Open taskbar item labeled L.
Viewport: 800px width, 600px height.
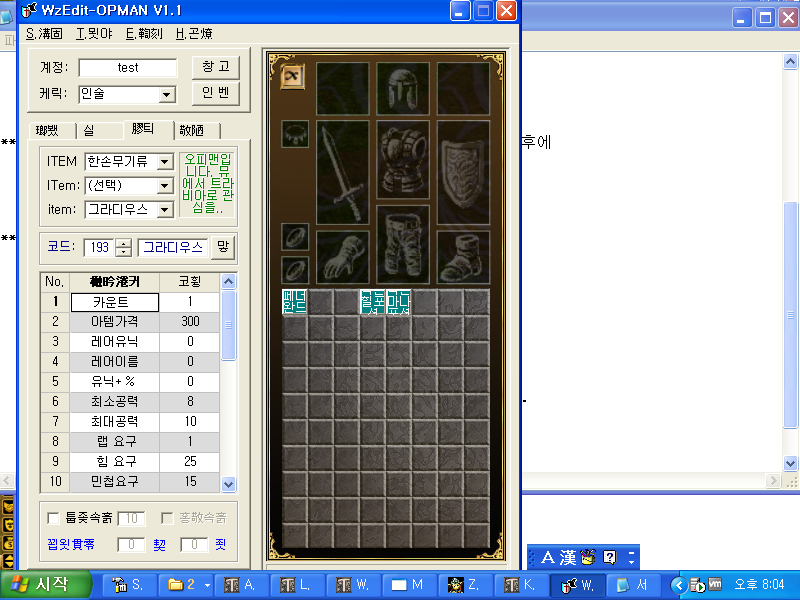(x=296, y=585)
